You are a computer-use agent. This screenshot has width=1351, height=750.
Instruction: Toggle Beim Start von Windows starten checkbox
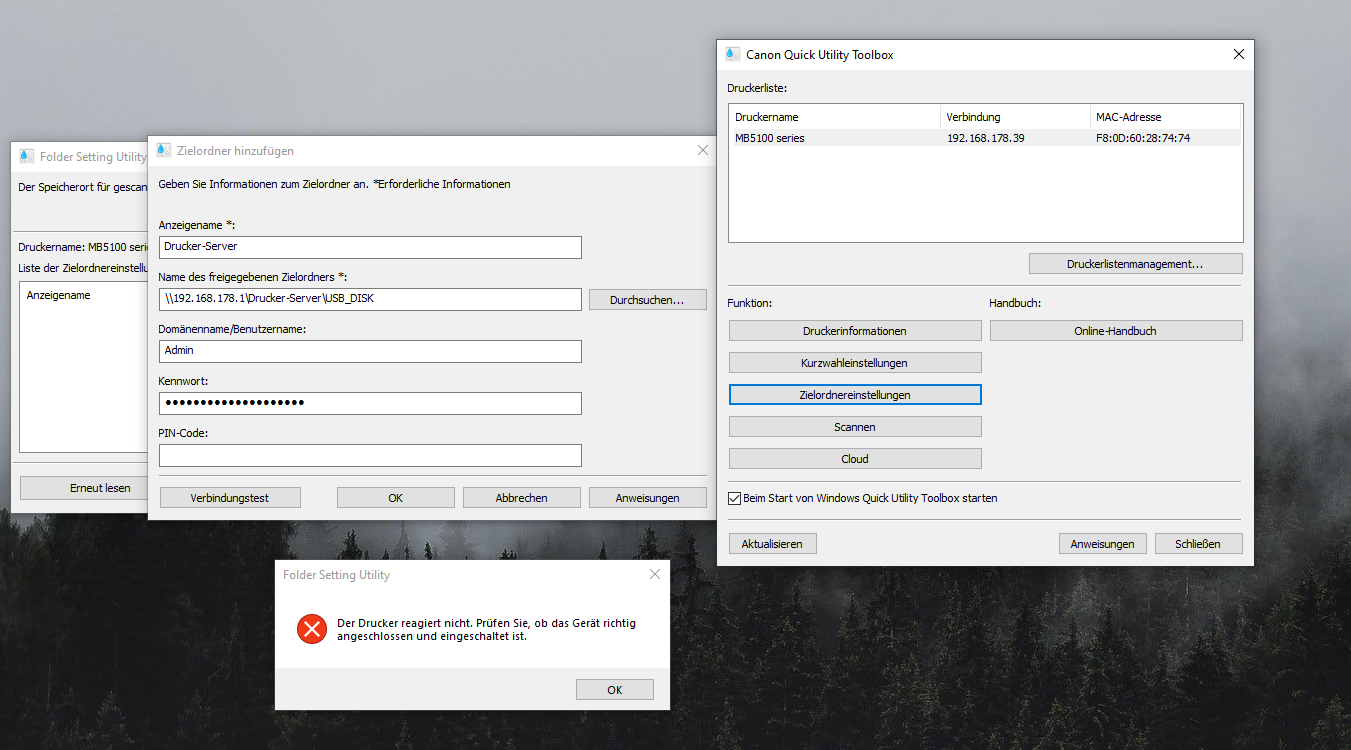click(735, 498)
